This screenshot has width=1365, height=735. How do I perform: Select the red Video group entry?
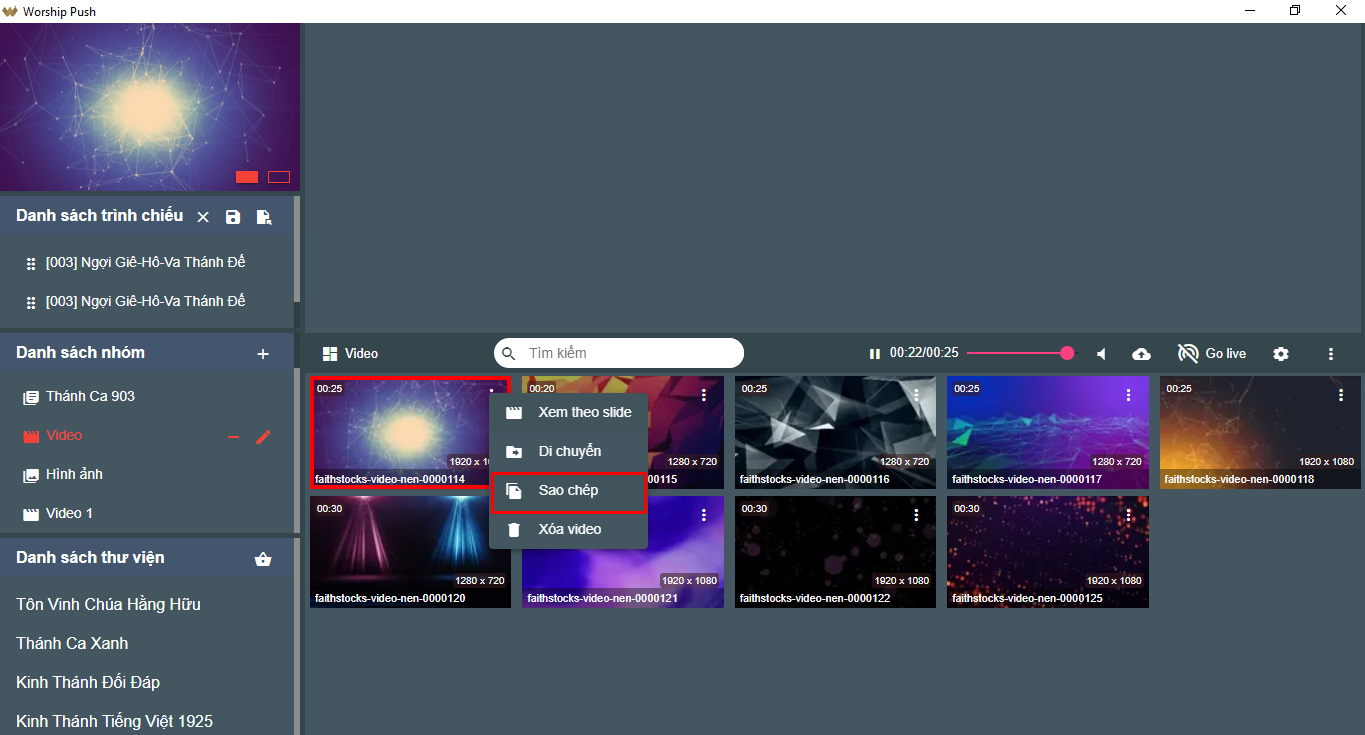click(x=64, y=436)
